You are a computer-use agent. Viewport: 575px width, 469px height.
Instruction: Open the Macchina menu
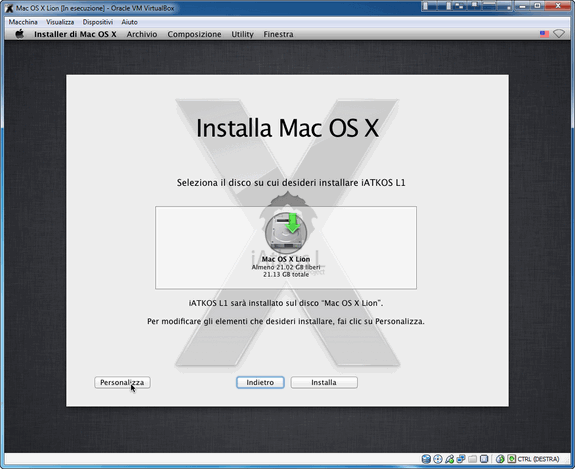point(23,22)
